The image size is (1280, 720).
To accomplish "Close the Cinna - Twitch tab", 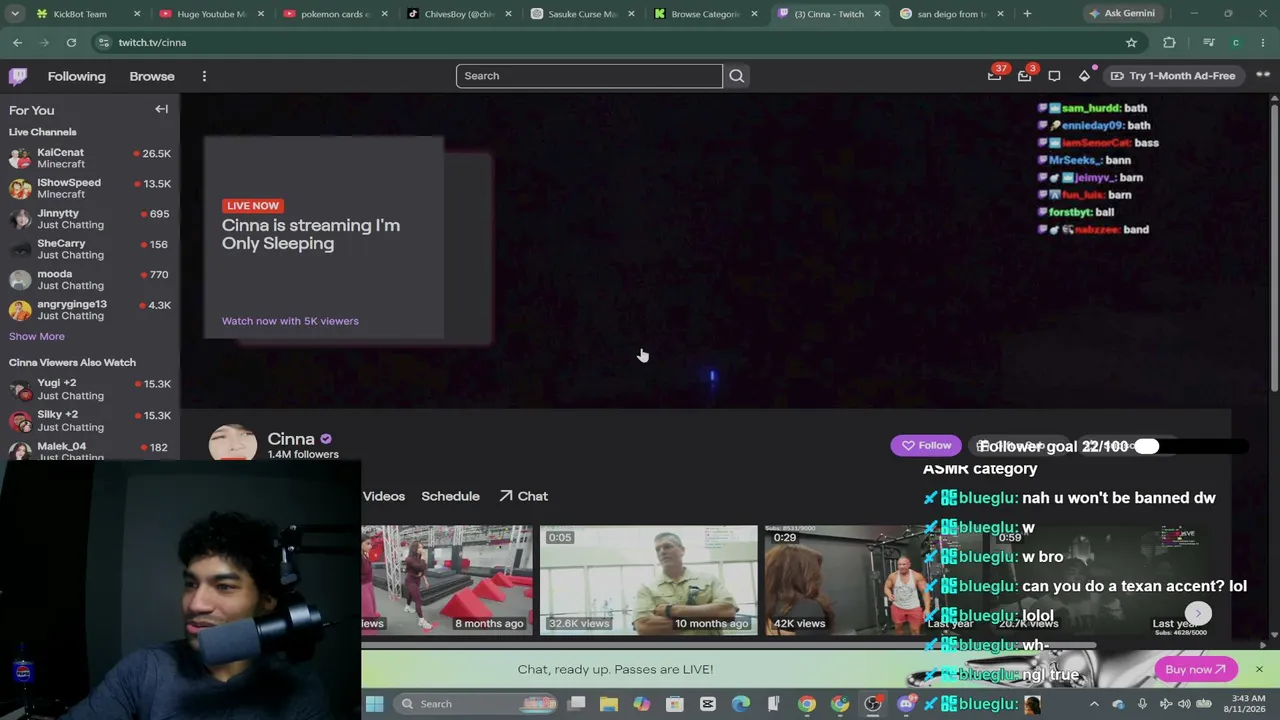I will point(878,14).
